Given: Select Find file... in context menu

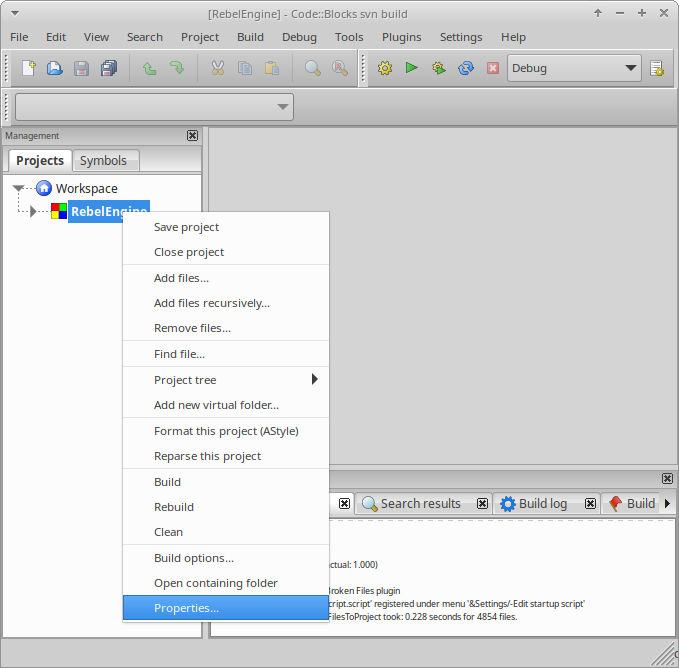Looking at the screenshot, I should pos(226,354).
